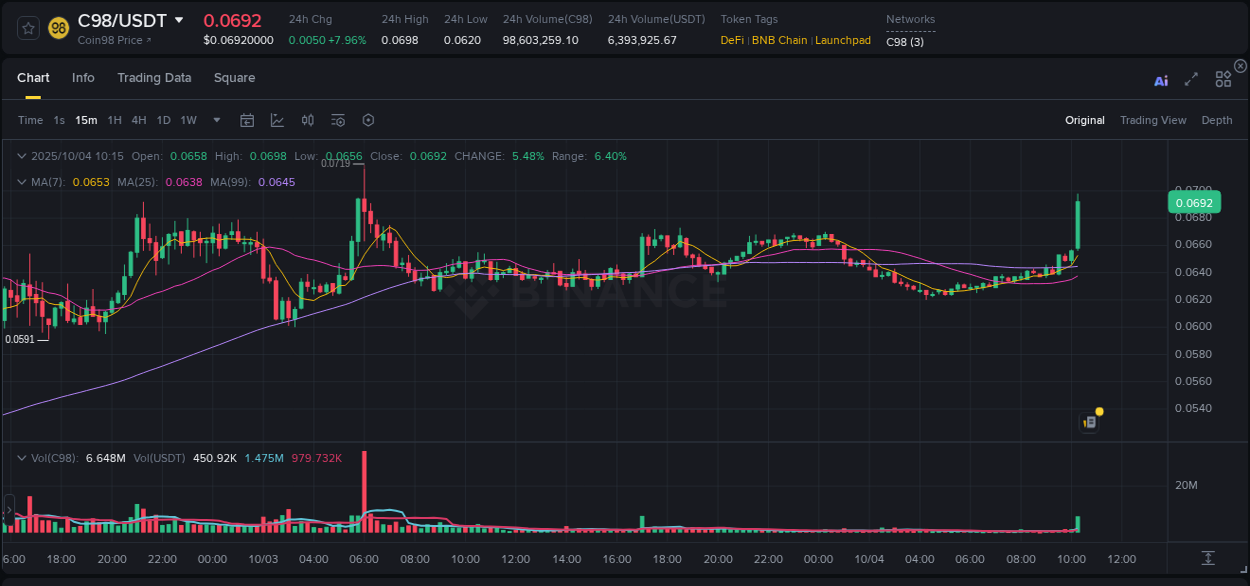This screenshot has height=586, width=1250.
Task: Open the Ai analysis feature
Action: pyautogui.click(x=1160, y=81)
